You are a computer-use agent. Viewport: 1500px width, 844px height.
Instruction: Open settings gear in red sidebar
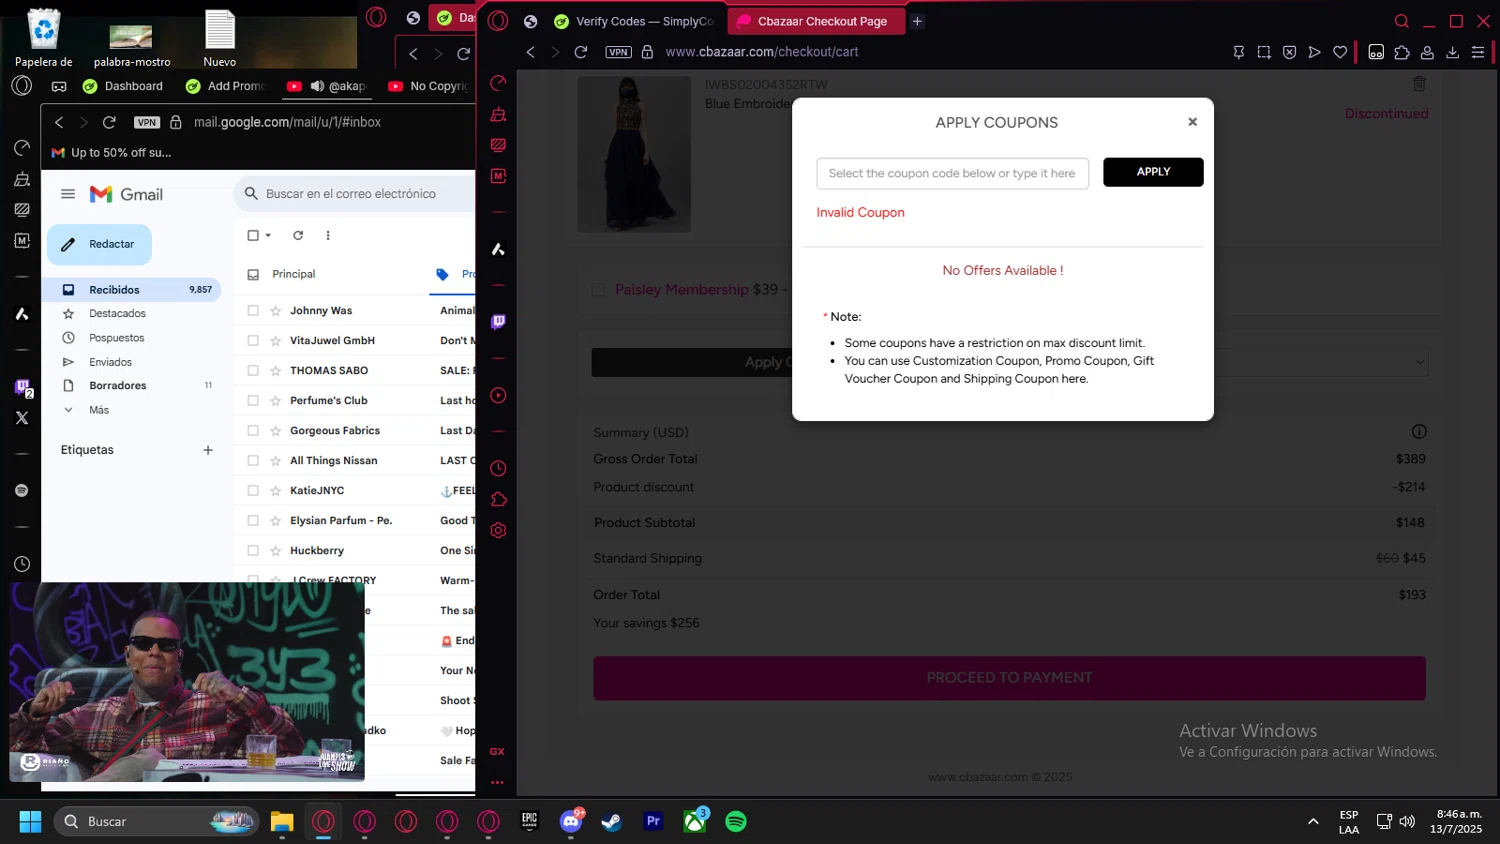(498, 531)
